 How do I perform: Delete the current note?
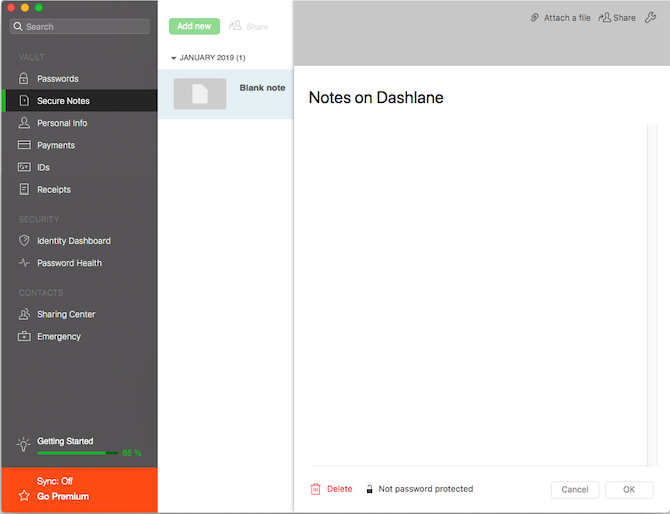(x=332, y=489)
